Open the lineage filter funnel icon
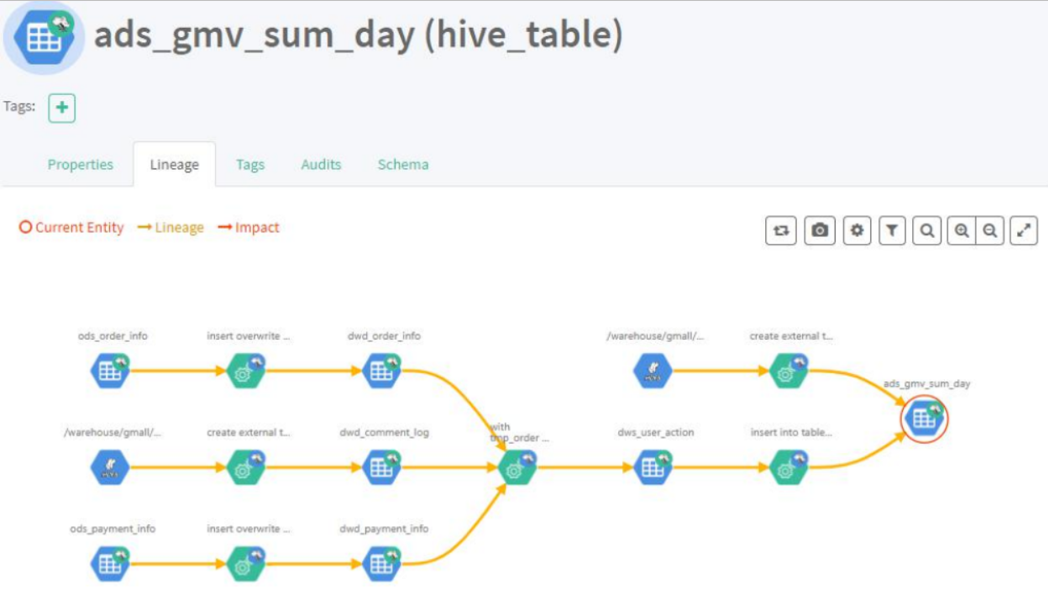This screenshot has width=1048, height=595. point(892,231)
